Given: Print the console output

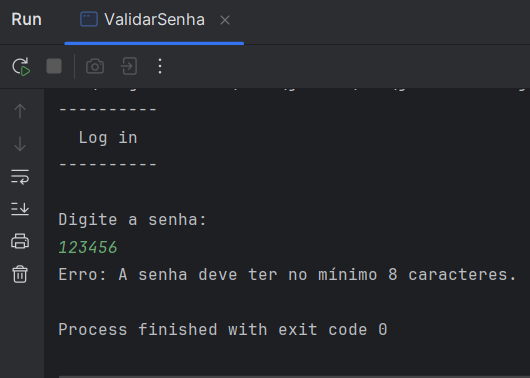Looking at the screenshot, I should [x=20, y=241].
